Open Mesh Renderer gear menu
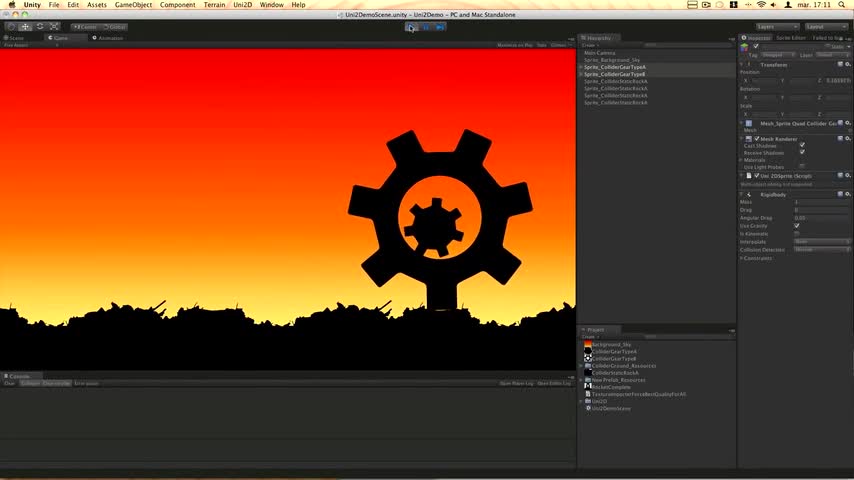 pyautogui.click(x=847, y=139)
